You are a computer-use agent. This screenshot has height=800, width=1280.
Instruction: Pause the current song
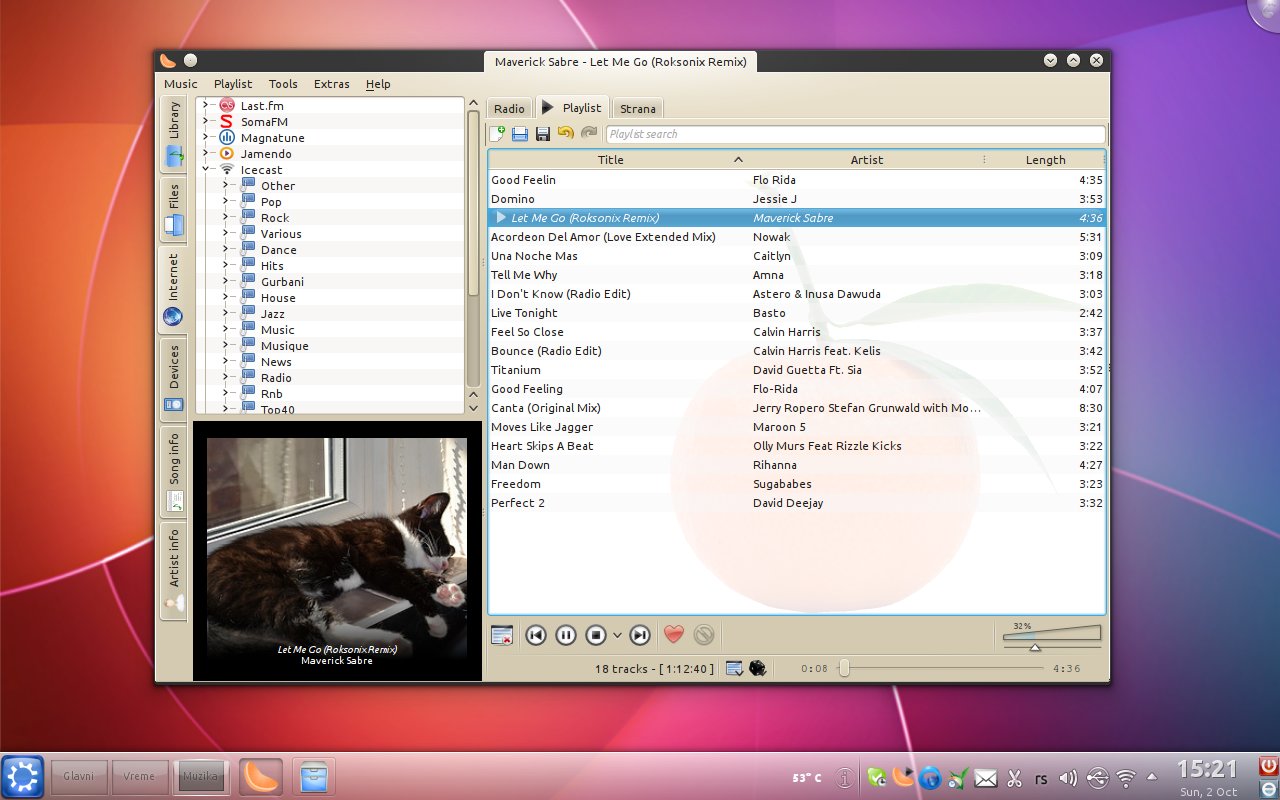tap(566, 635)
